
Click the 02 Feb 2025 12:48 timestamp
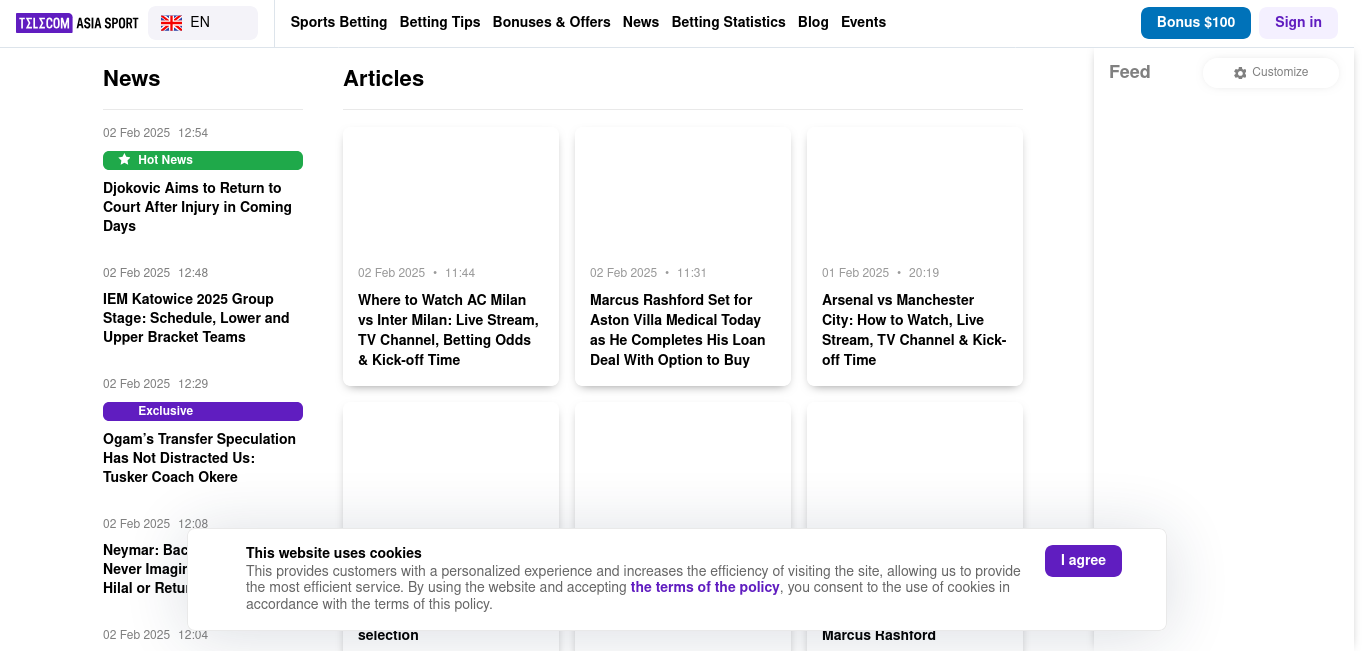156,273
